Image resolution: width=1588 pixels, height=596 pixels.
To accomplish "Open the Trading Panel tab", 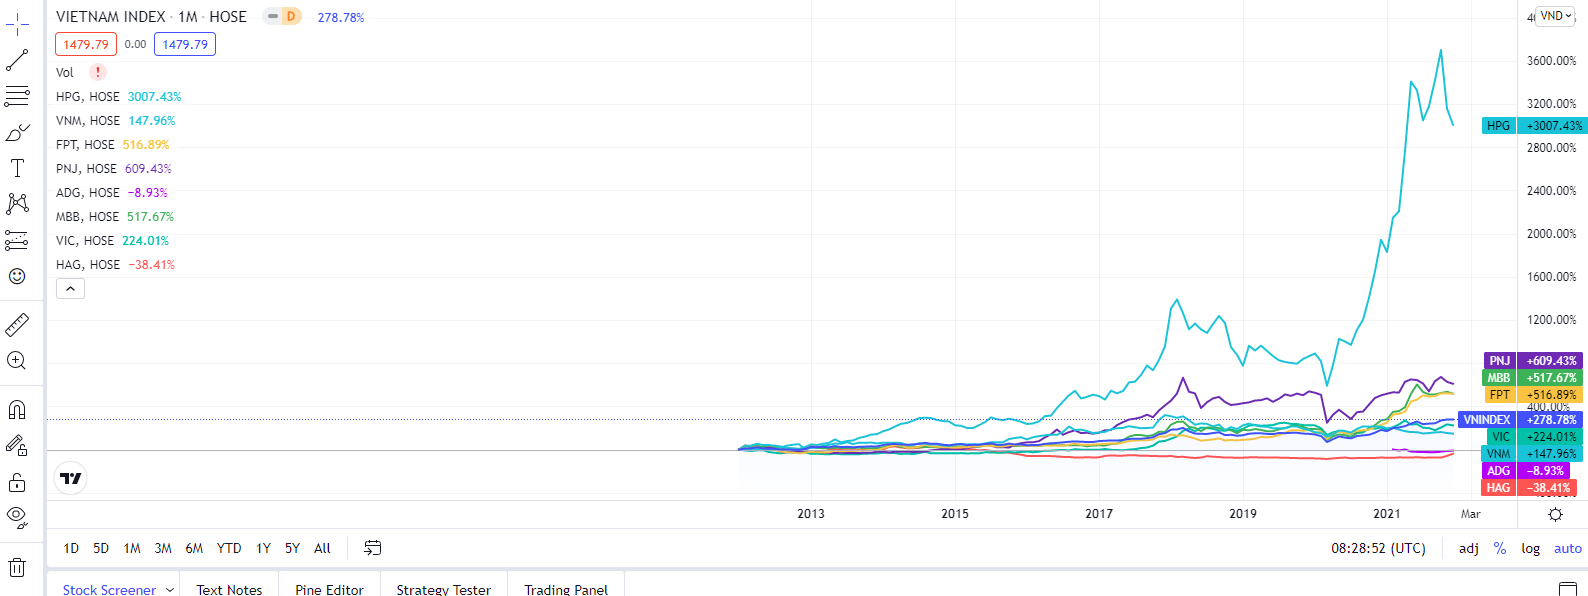I will (566, 589).
